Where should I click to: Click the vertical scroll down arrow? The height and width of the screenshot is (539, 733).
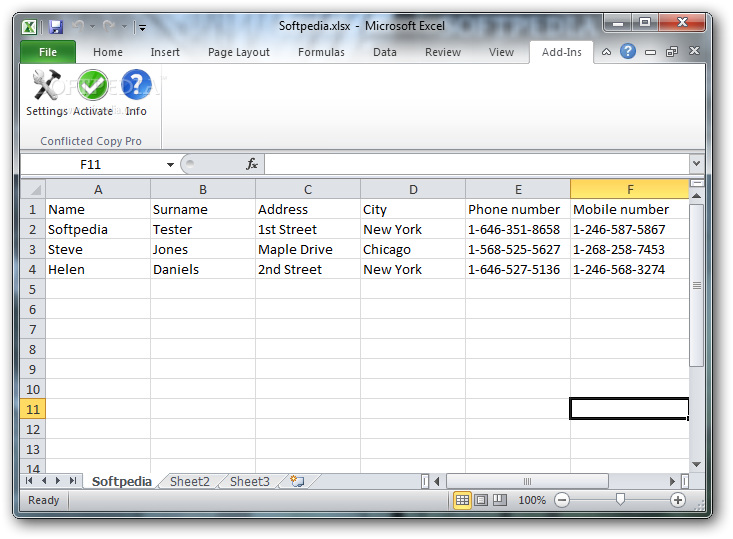coord(697,464)
